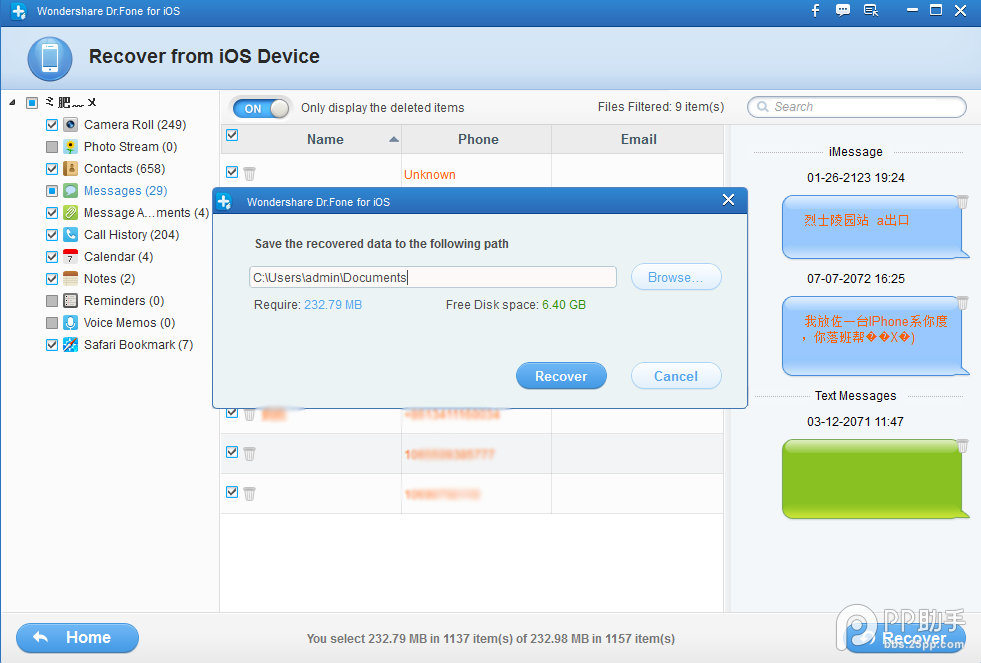Screen dimensions: 981x663
Task: Click the Camera Roll category icon
Action: 71,124
